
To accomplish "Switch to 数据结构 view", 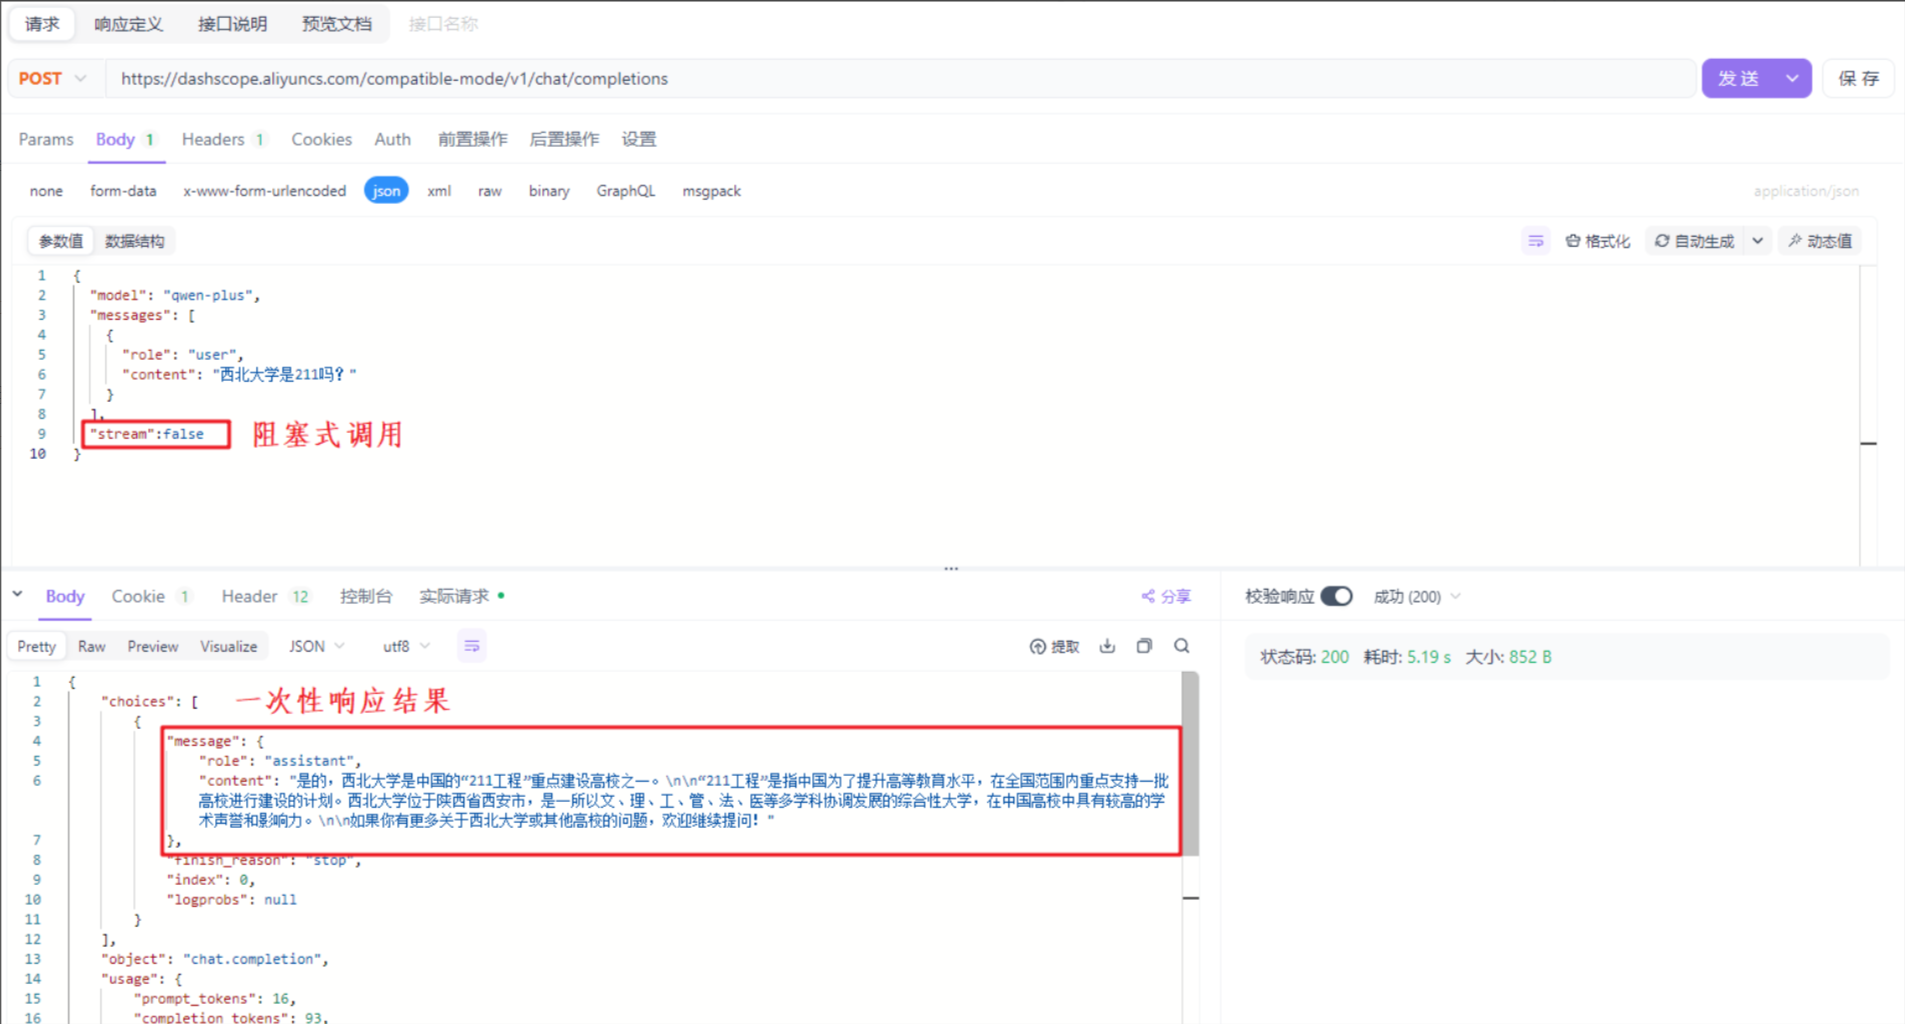I will [x=134, y=241].
